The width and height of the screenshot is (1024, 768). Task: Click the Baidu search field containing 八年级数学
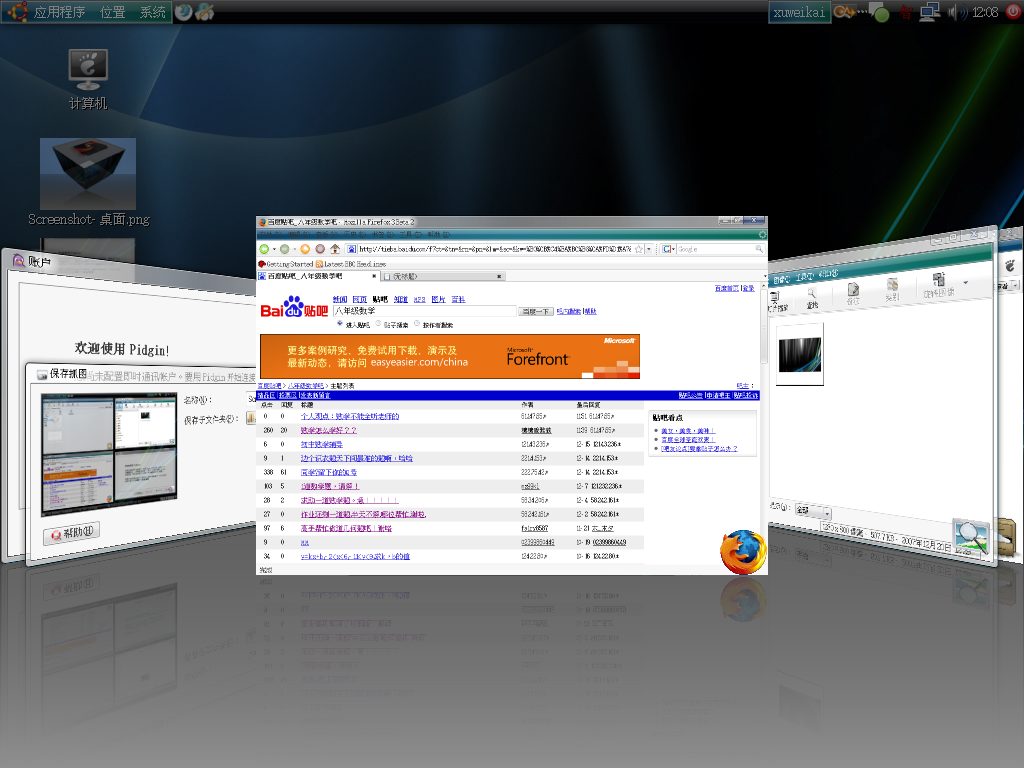424,311
